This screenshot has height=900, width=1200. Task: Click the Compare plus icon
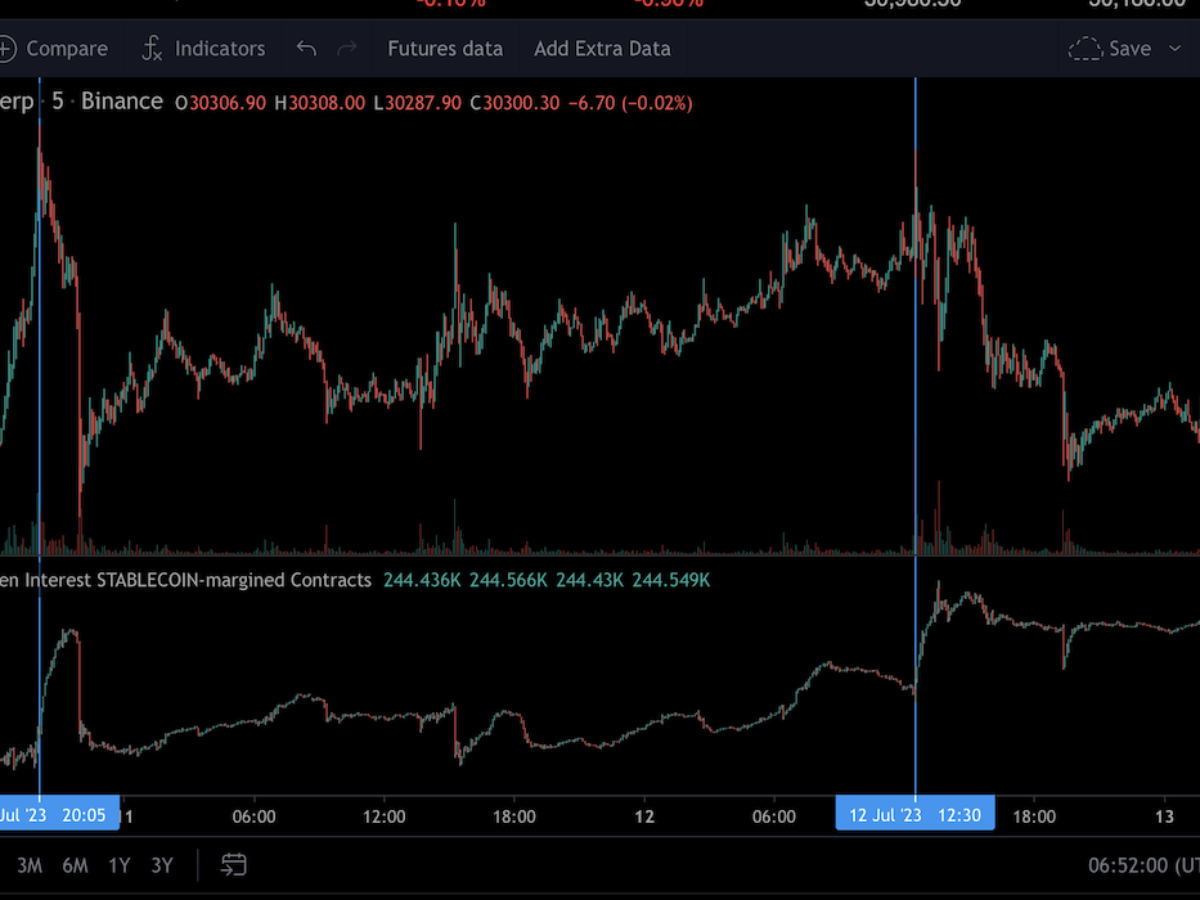8,48
